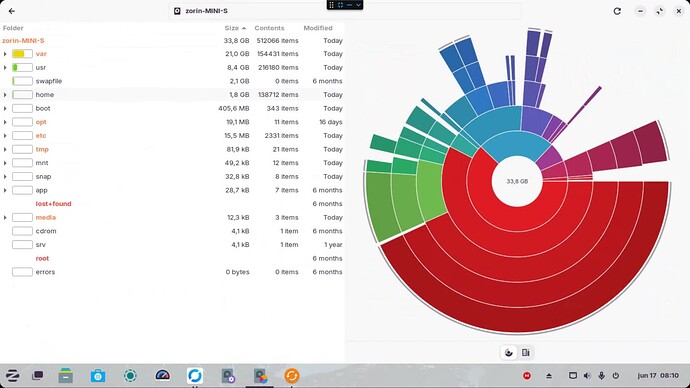690x388 pixels.
Task: Sort by the Modified column header
Action: pos(318,28)
